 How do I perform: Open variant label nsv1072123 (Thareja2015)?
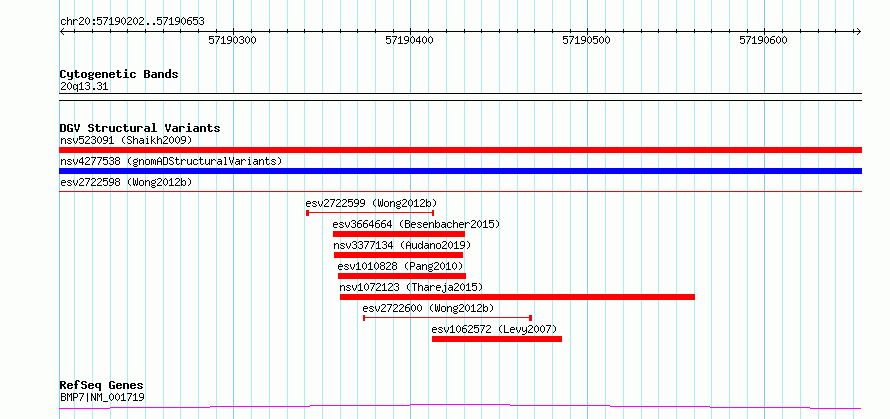click(x=411, y=287)
